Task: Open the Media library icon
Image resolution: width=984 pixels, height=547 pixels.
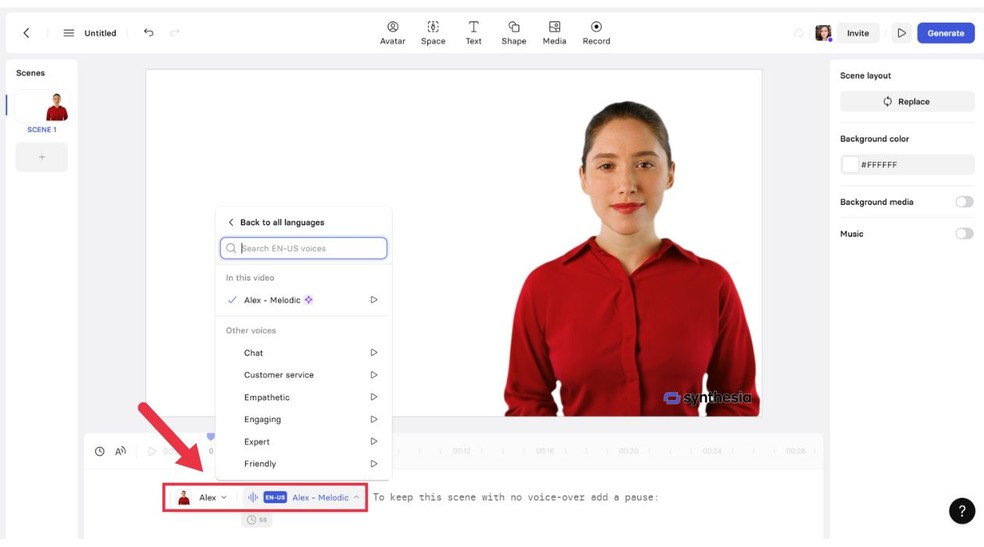Action: coord(554,32)
